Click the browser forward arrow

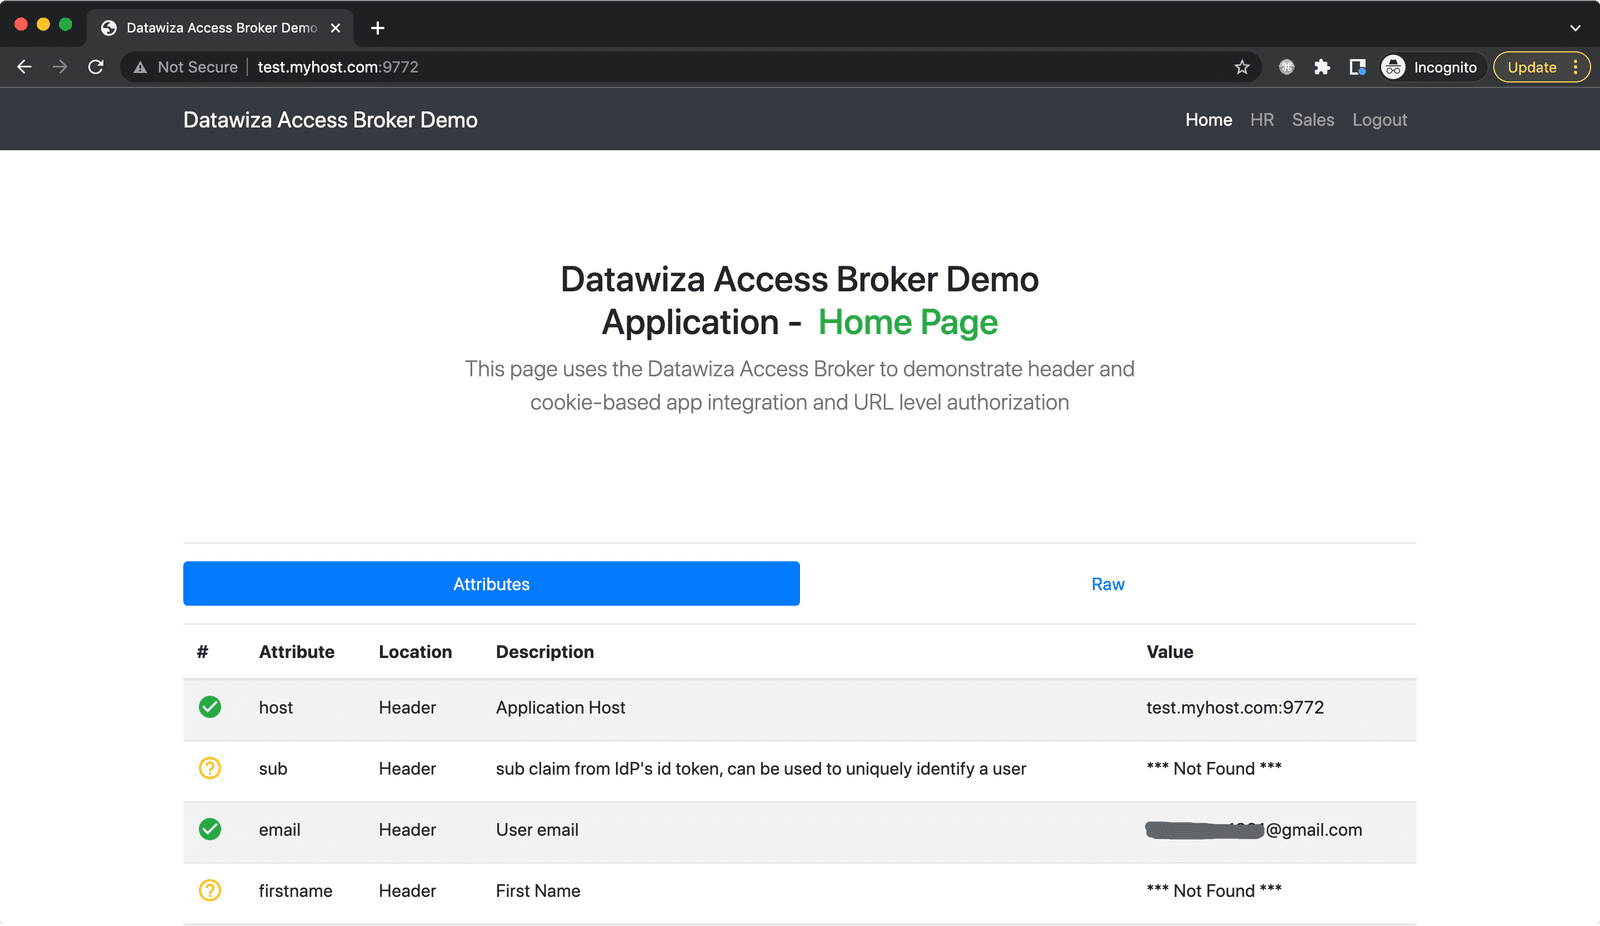pyautogui.click(x=60, y=67)
